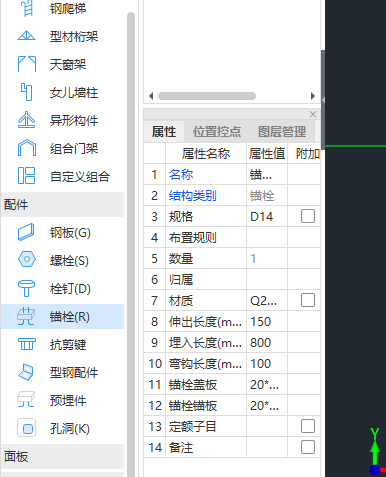The height and width of the screenshot is (477, 386).
Task: Click the horizontal scrollbar left arrow
Action: pos(151,96)
